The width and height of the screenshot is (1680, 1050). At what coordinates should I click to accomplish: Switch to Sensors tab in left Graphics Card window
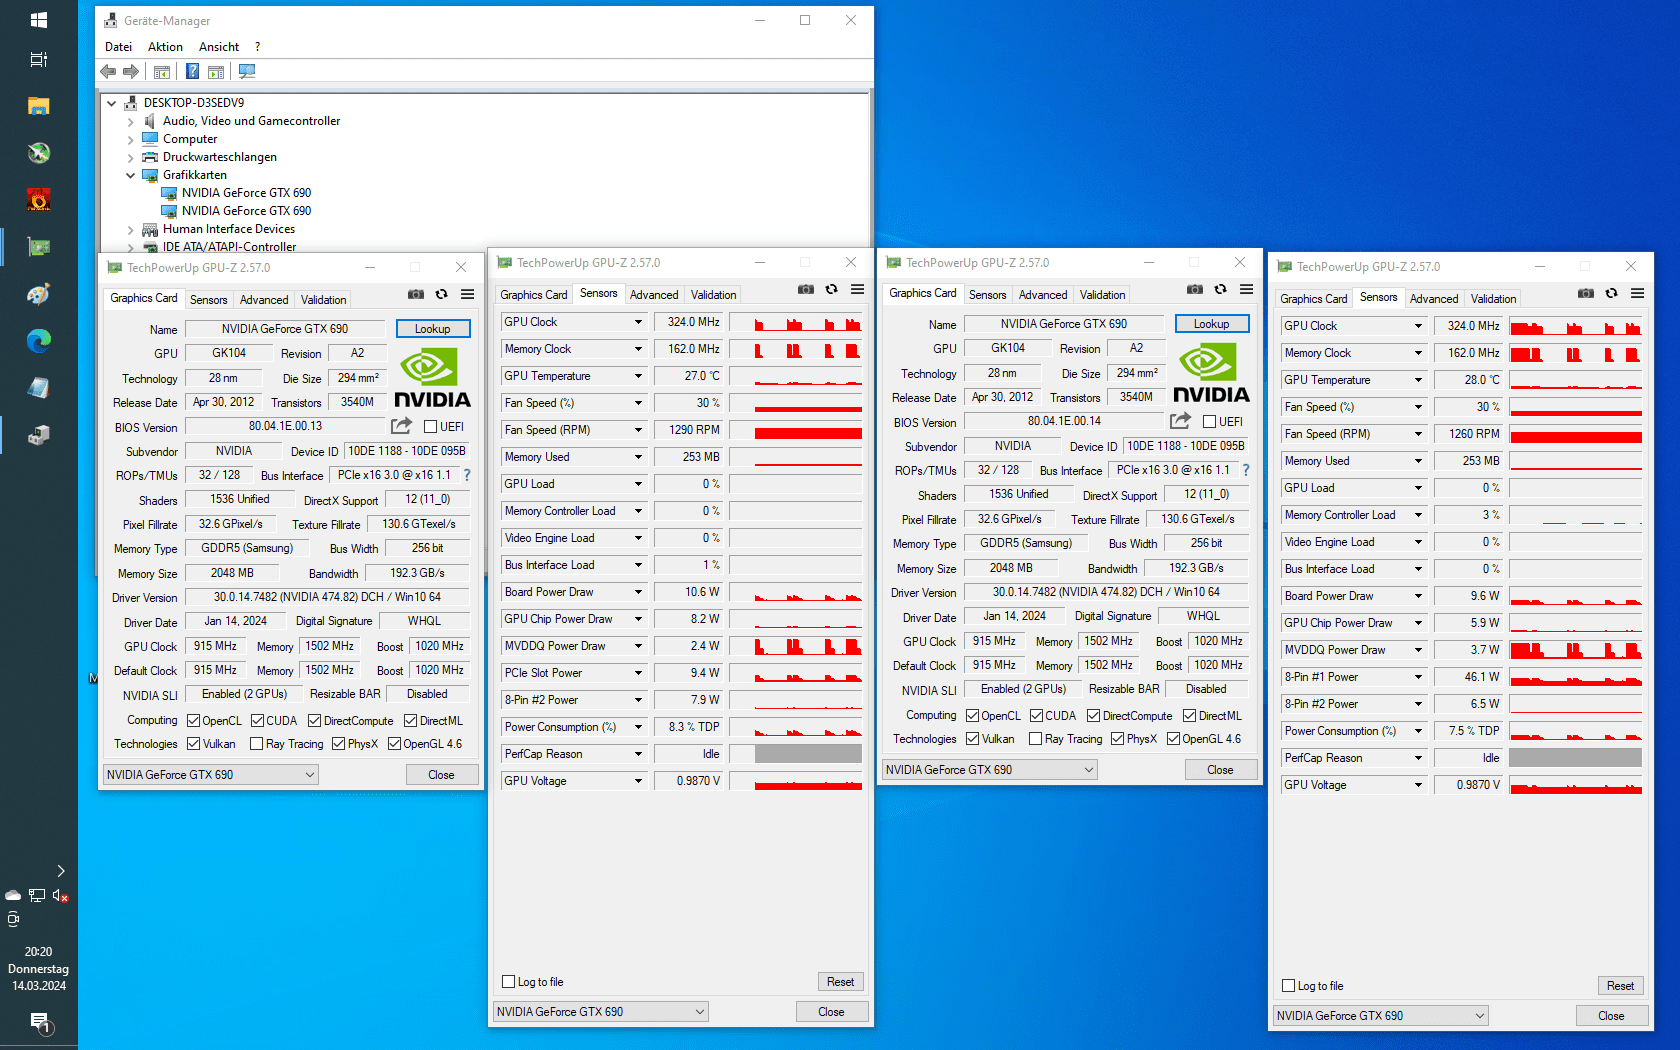[x=209, y=300]
